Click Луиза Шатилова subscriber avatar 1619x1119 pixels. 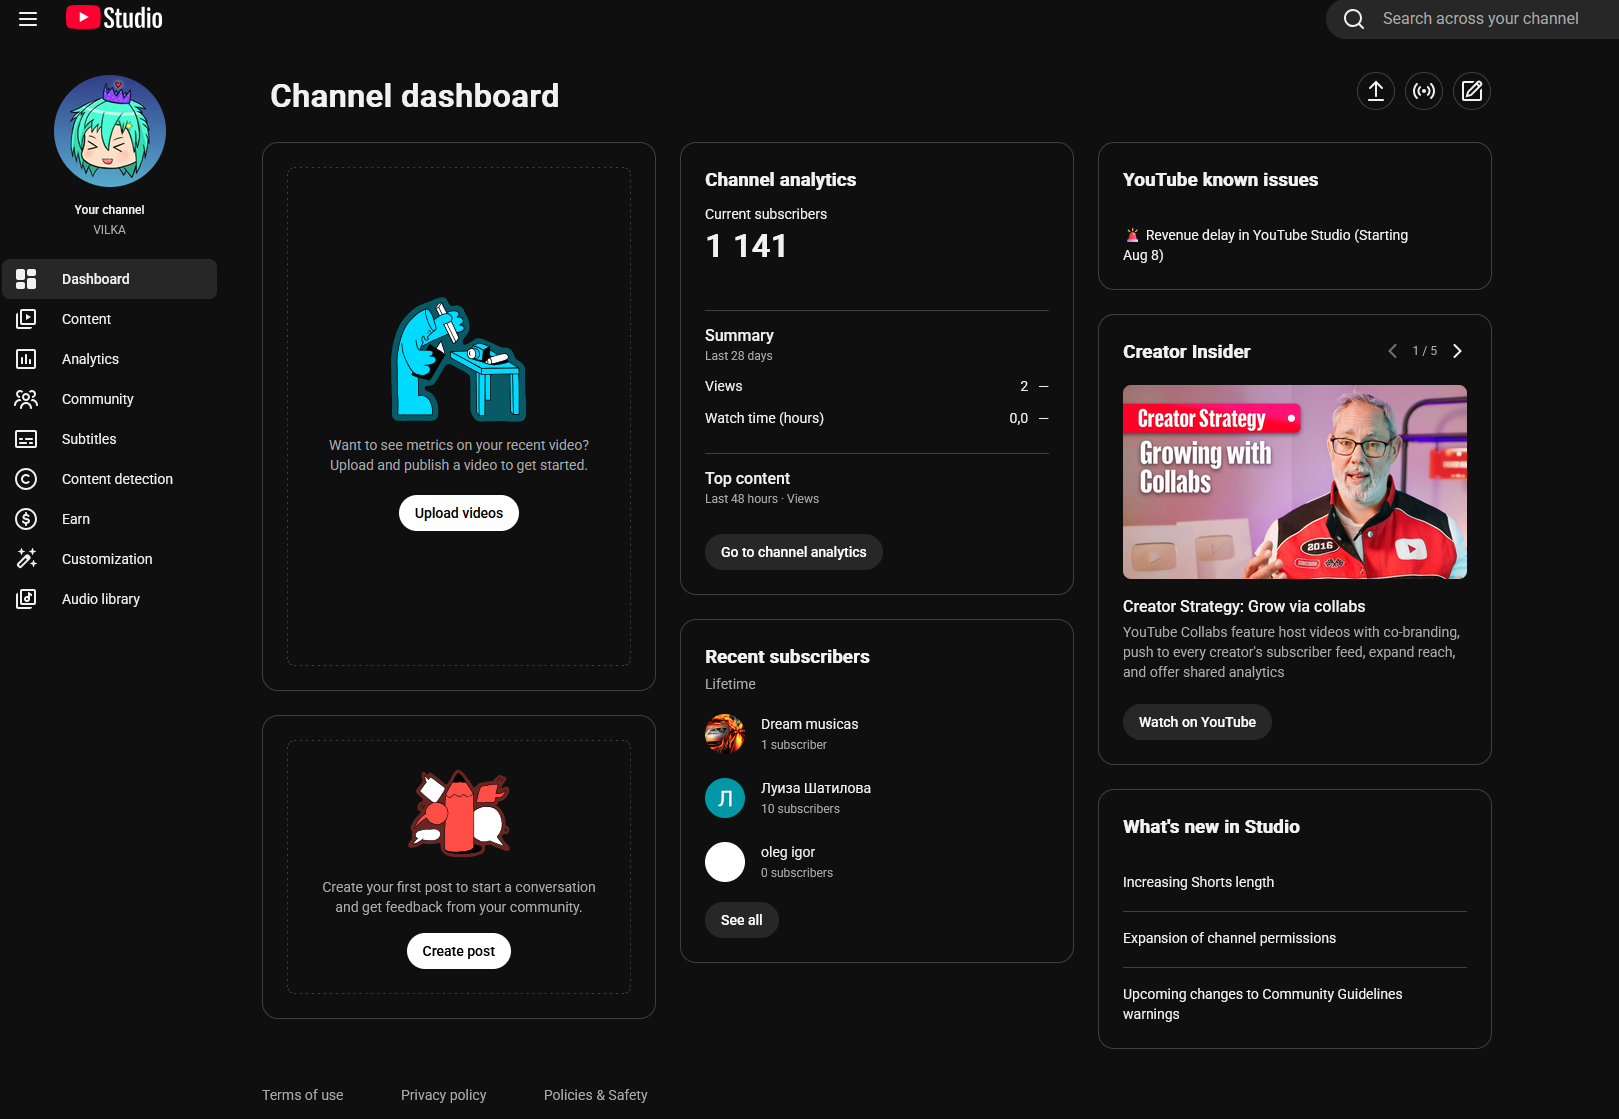pos(725,798)
